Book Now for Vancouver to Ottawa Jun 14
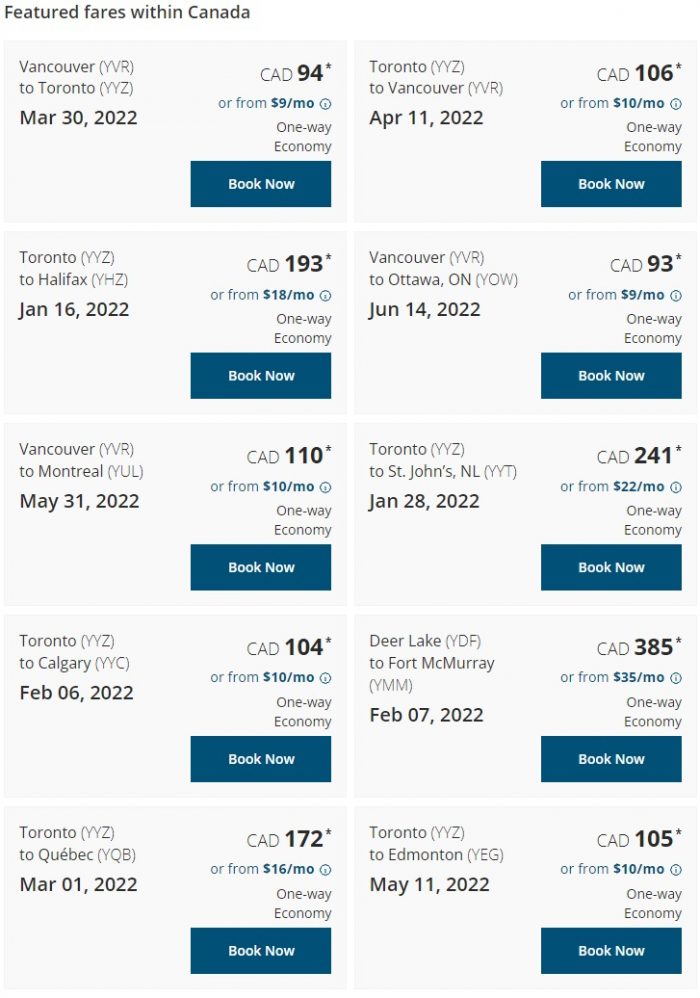 click(611, 376)
